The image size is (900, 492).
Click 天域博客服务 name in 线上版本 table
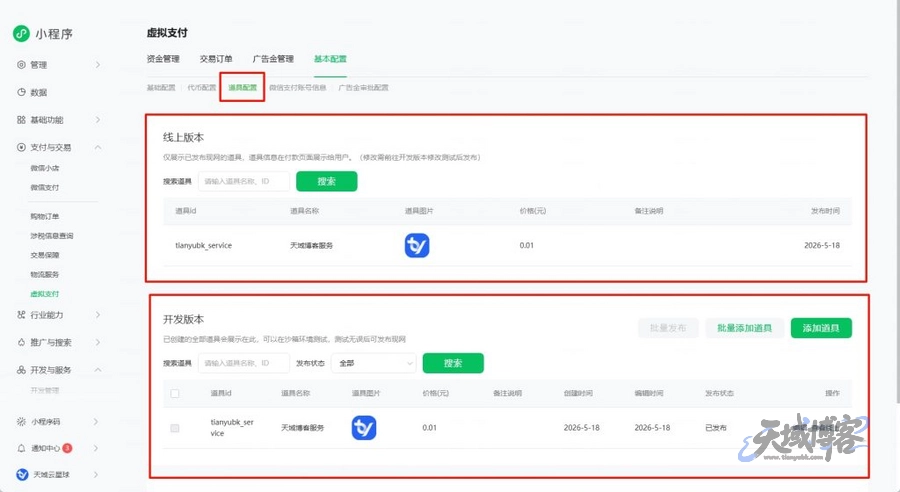tap(311, 245)
